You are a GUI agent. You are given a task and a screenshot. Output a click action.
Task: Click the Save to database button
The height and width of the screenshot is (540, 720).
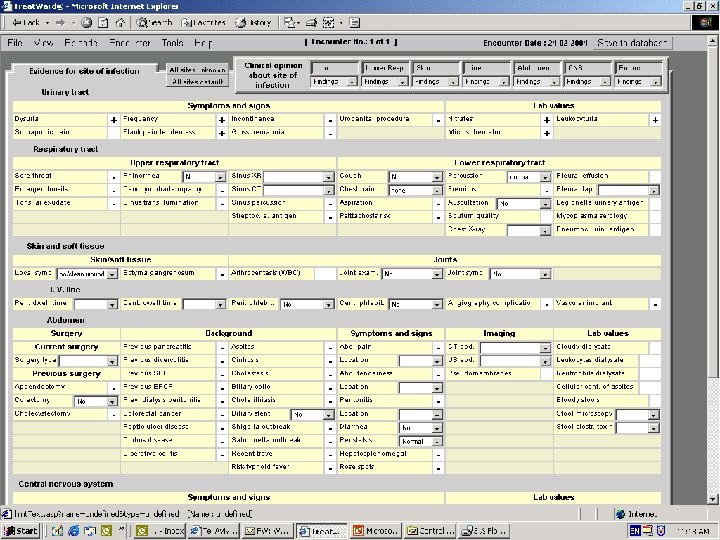coord(634,43)
